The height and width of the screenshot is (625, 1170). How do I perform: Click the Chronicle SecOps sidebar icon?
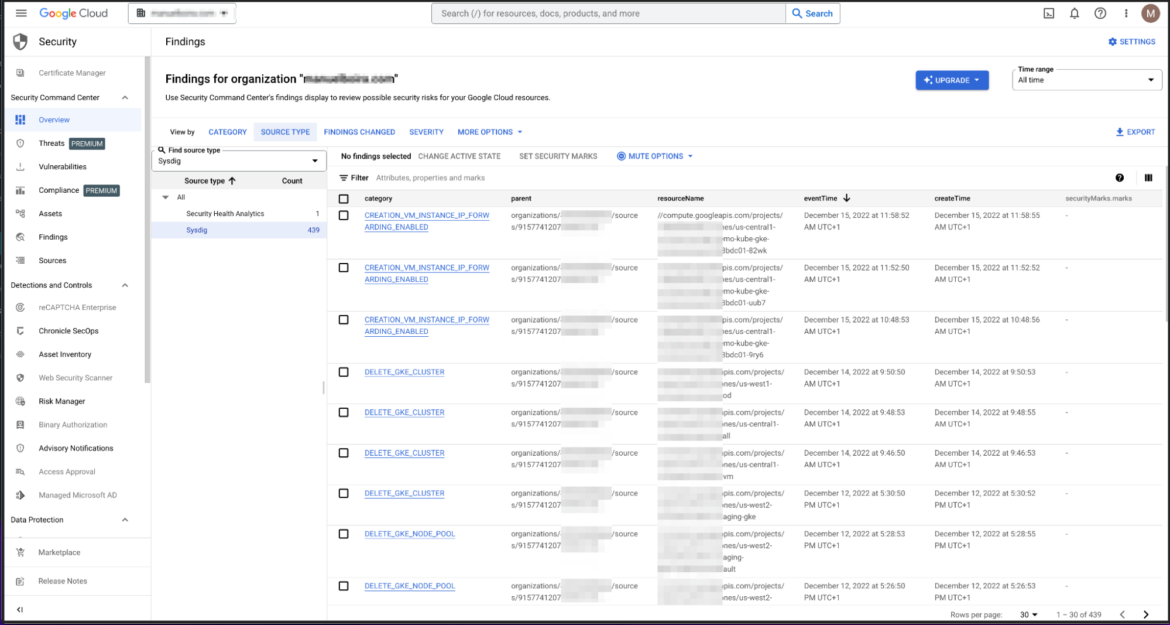coord(20,330)
